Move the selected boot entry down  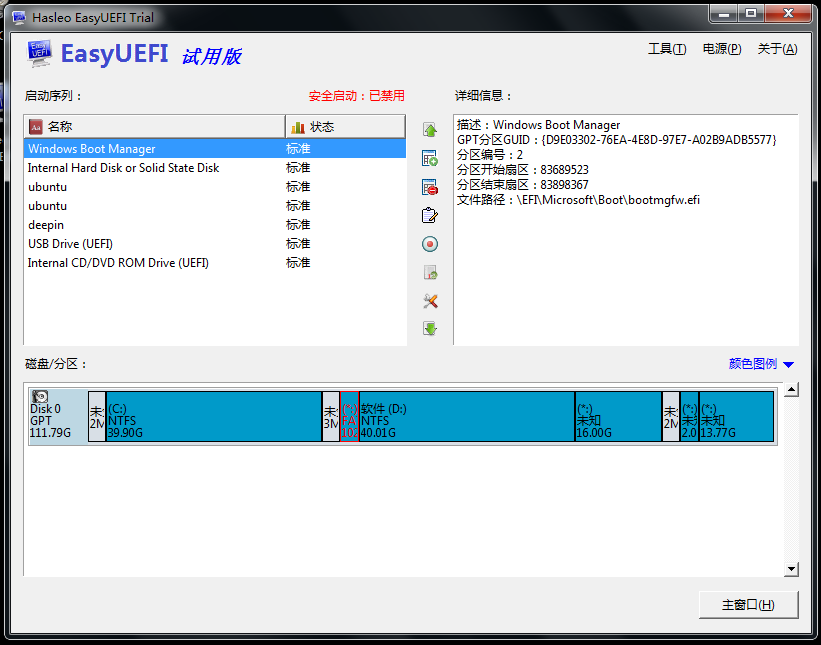(430, 329)
